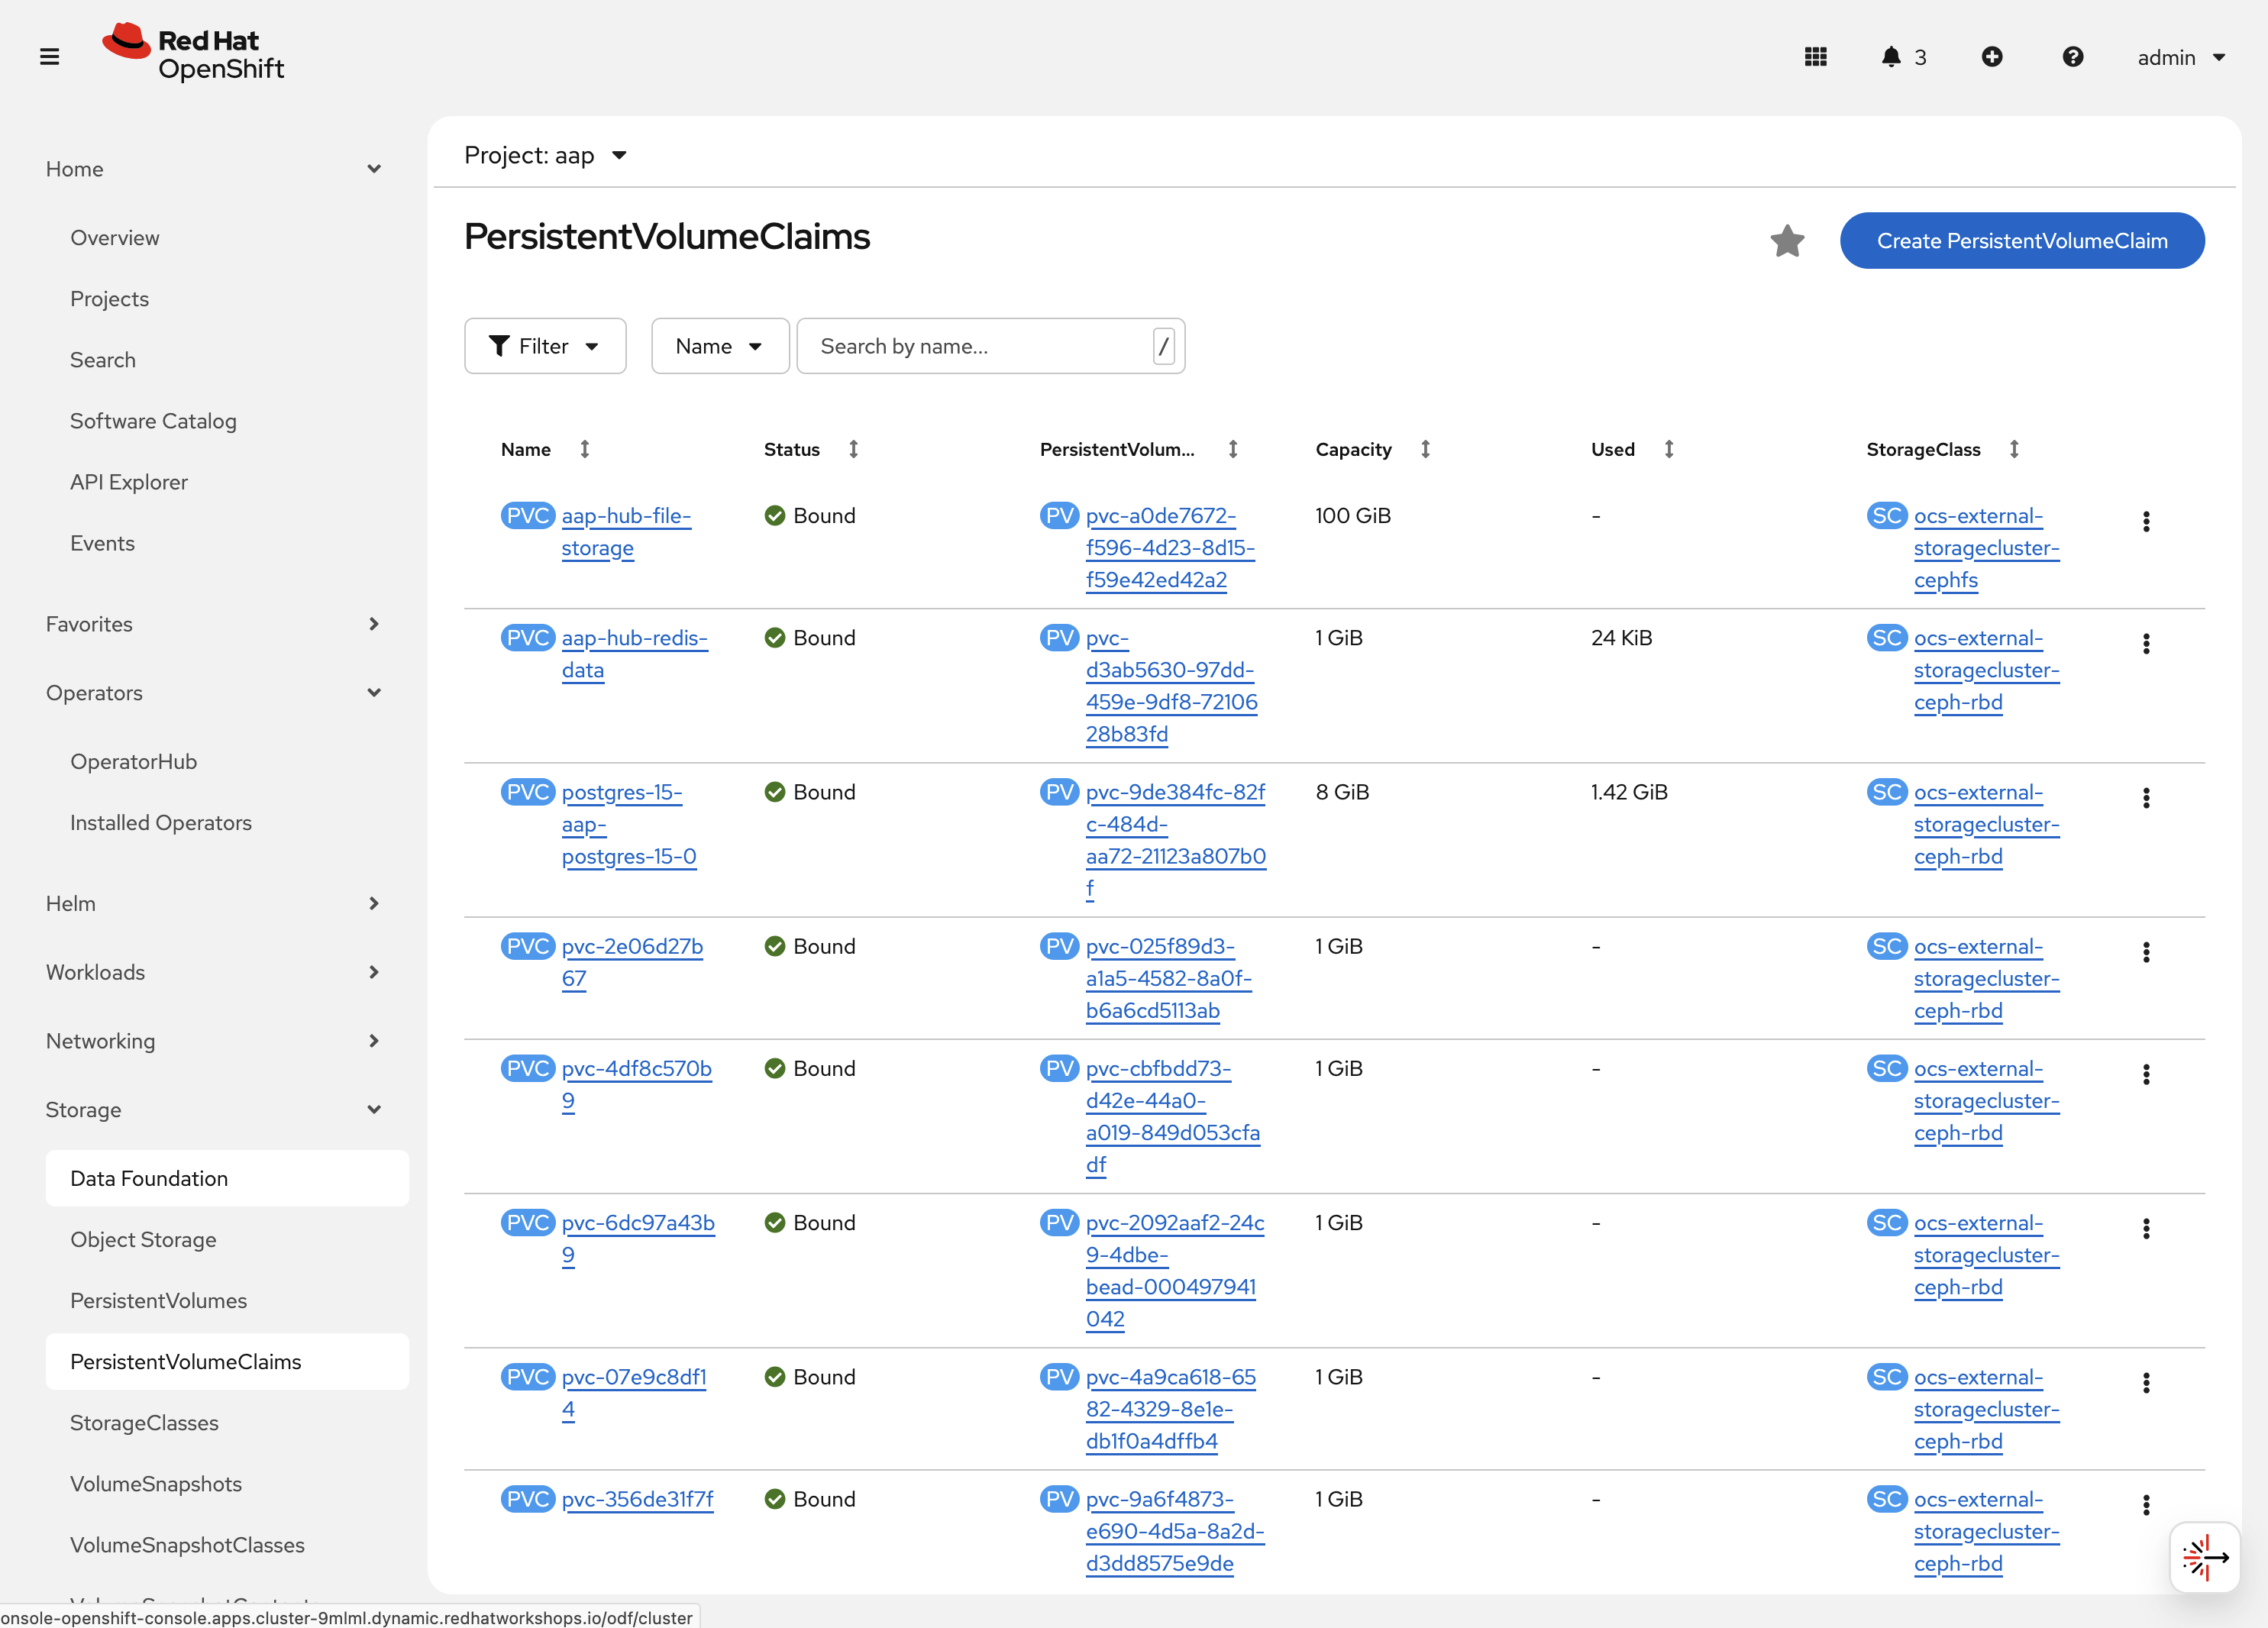The image size is (2268, 1628).
Task: Open the Filter dropdown
Action: click(x=545, y=346)
